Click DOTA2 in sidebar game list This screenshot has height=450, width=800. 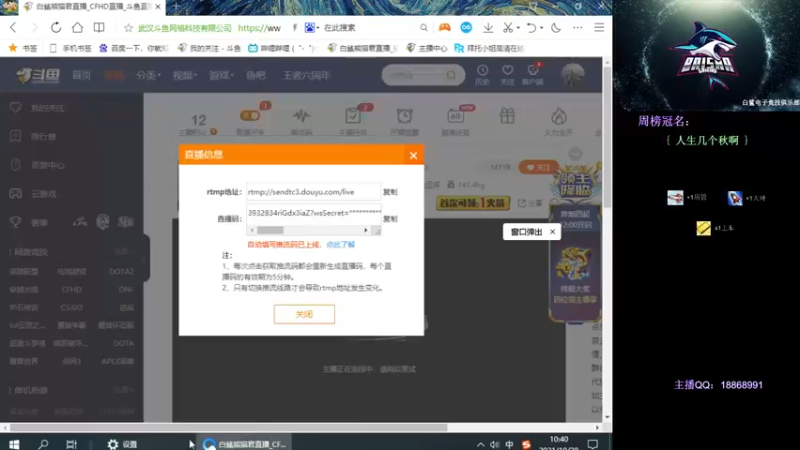pos(121,272)
